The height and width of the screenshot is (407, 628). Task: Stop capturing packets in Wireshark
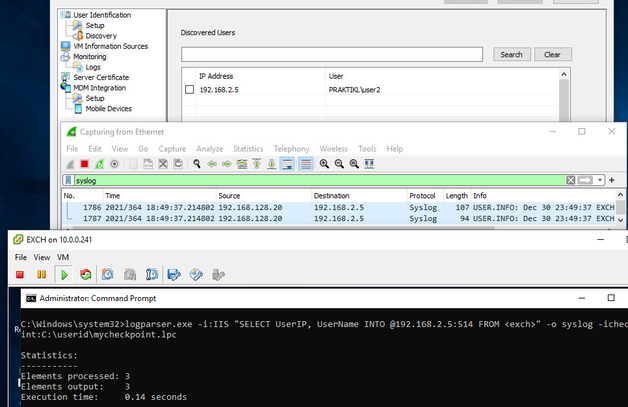[x=85, y=164]
